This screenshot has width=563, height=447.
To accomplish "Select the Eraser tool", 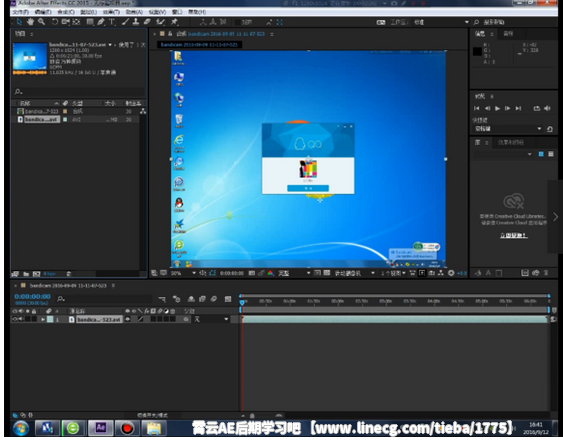I will point(147,22).
